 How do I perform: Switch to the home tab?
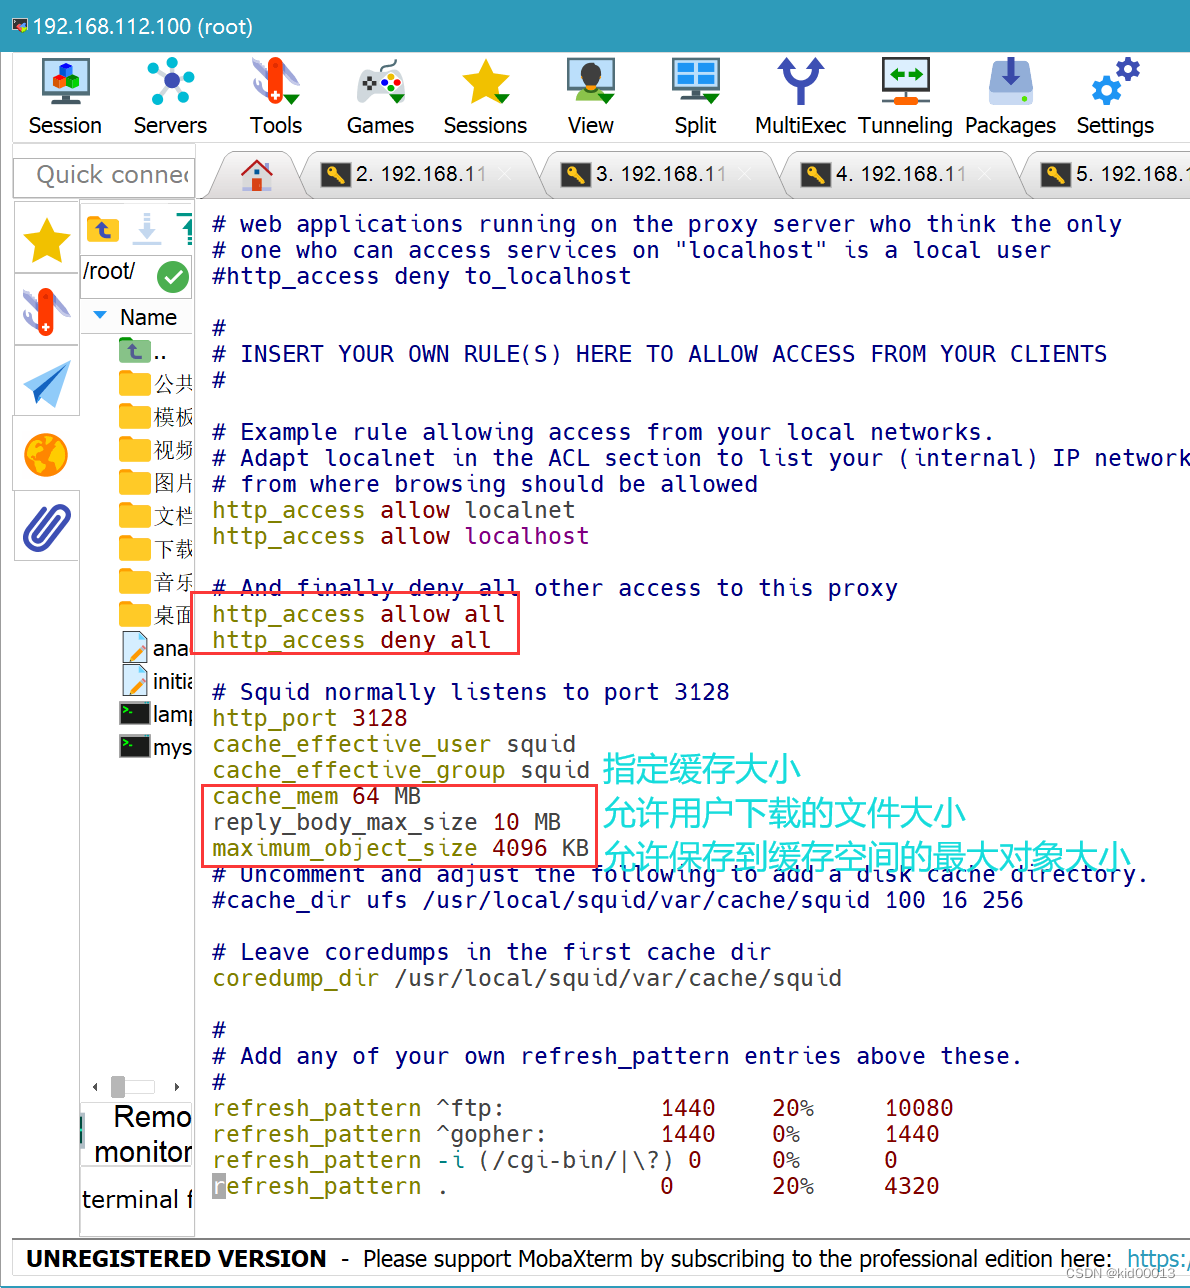tap(257, 175)
